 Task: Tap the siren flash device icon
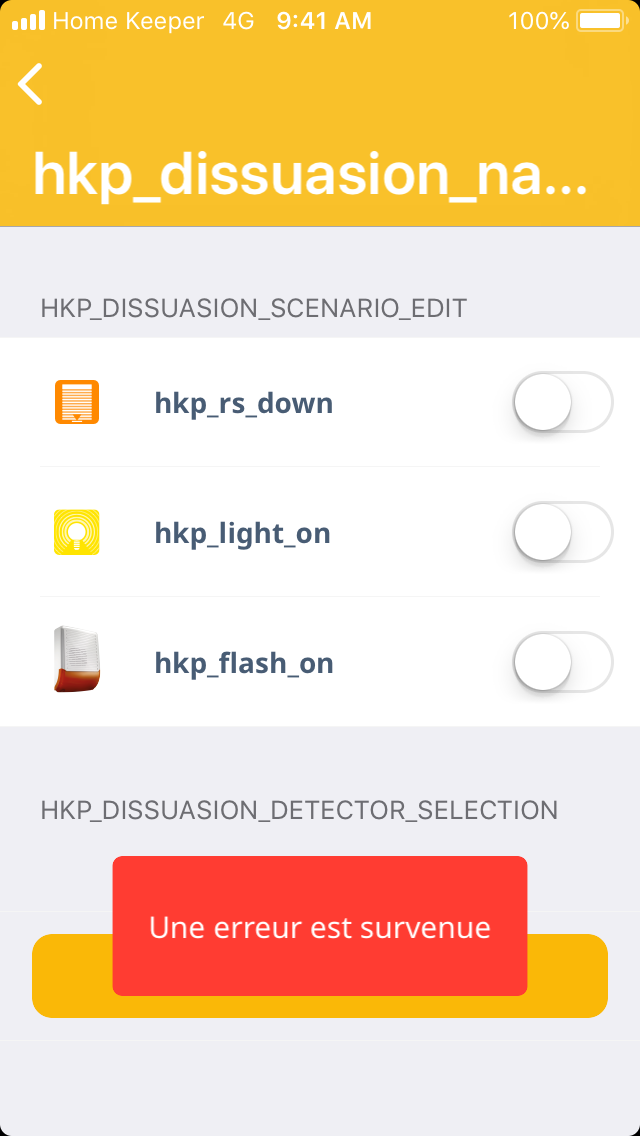(x=76, y=660)
